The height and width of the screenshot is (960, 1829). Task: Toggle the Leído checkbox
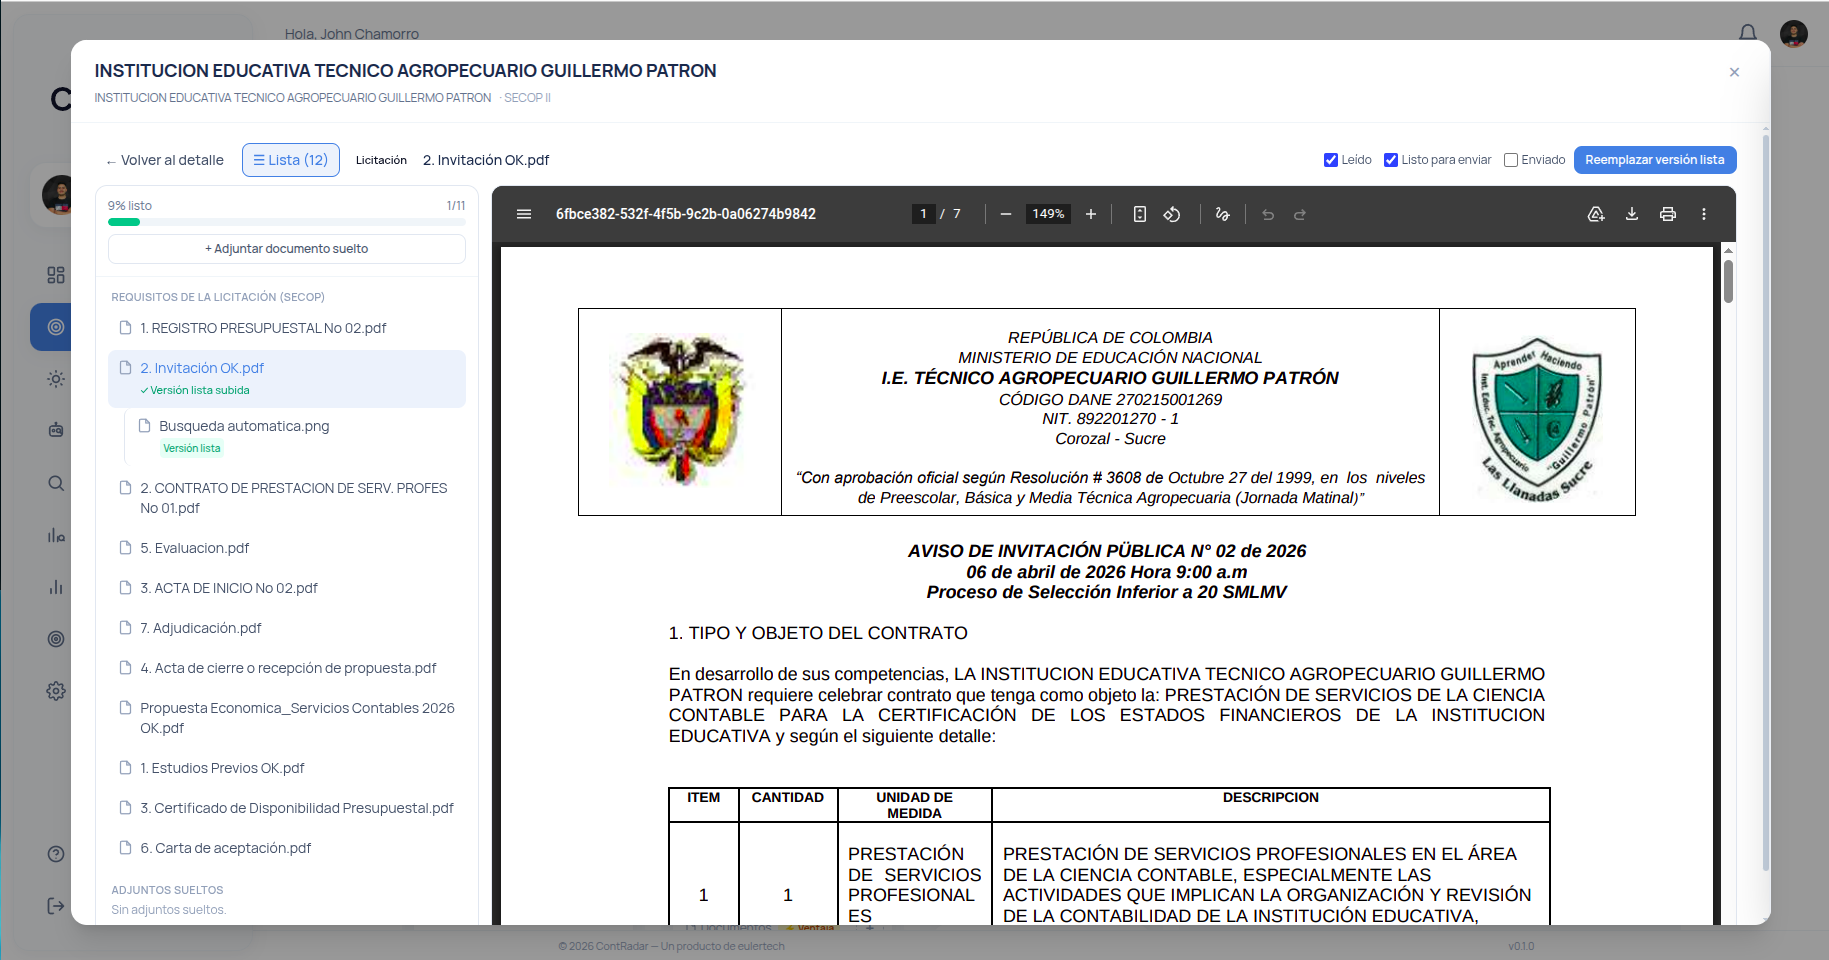click(x=1331, y=160)
